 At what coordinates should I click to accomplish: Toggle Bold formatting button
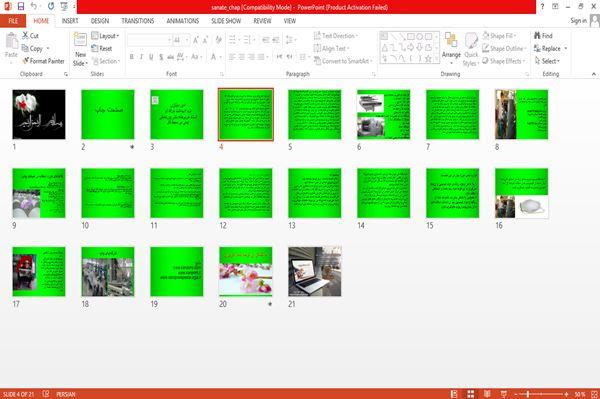132,57
